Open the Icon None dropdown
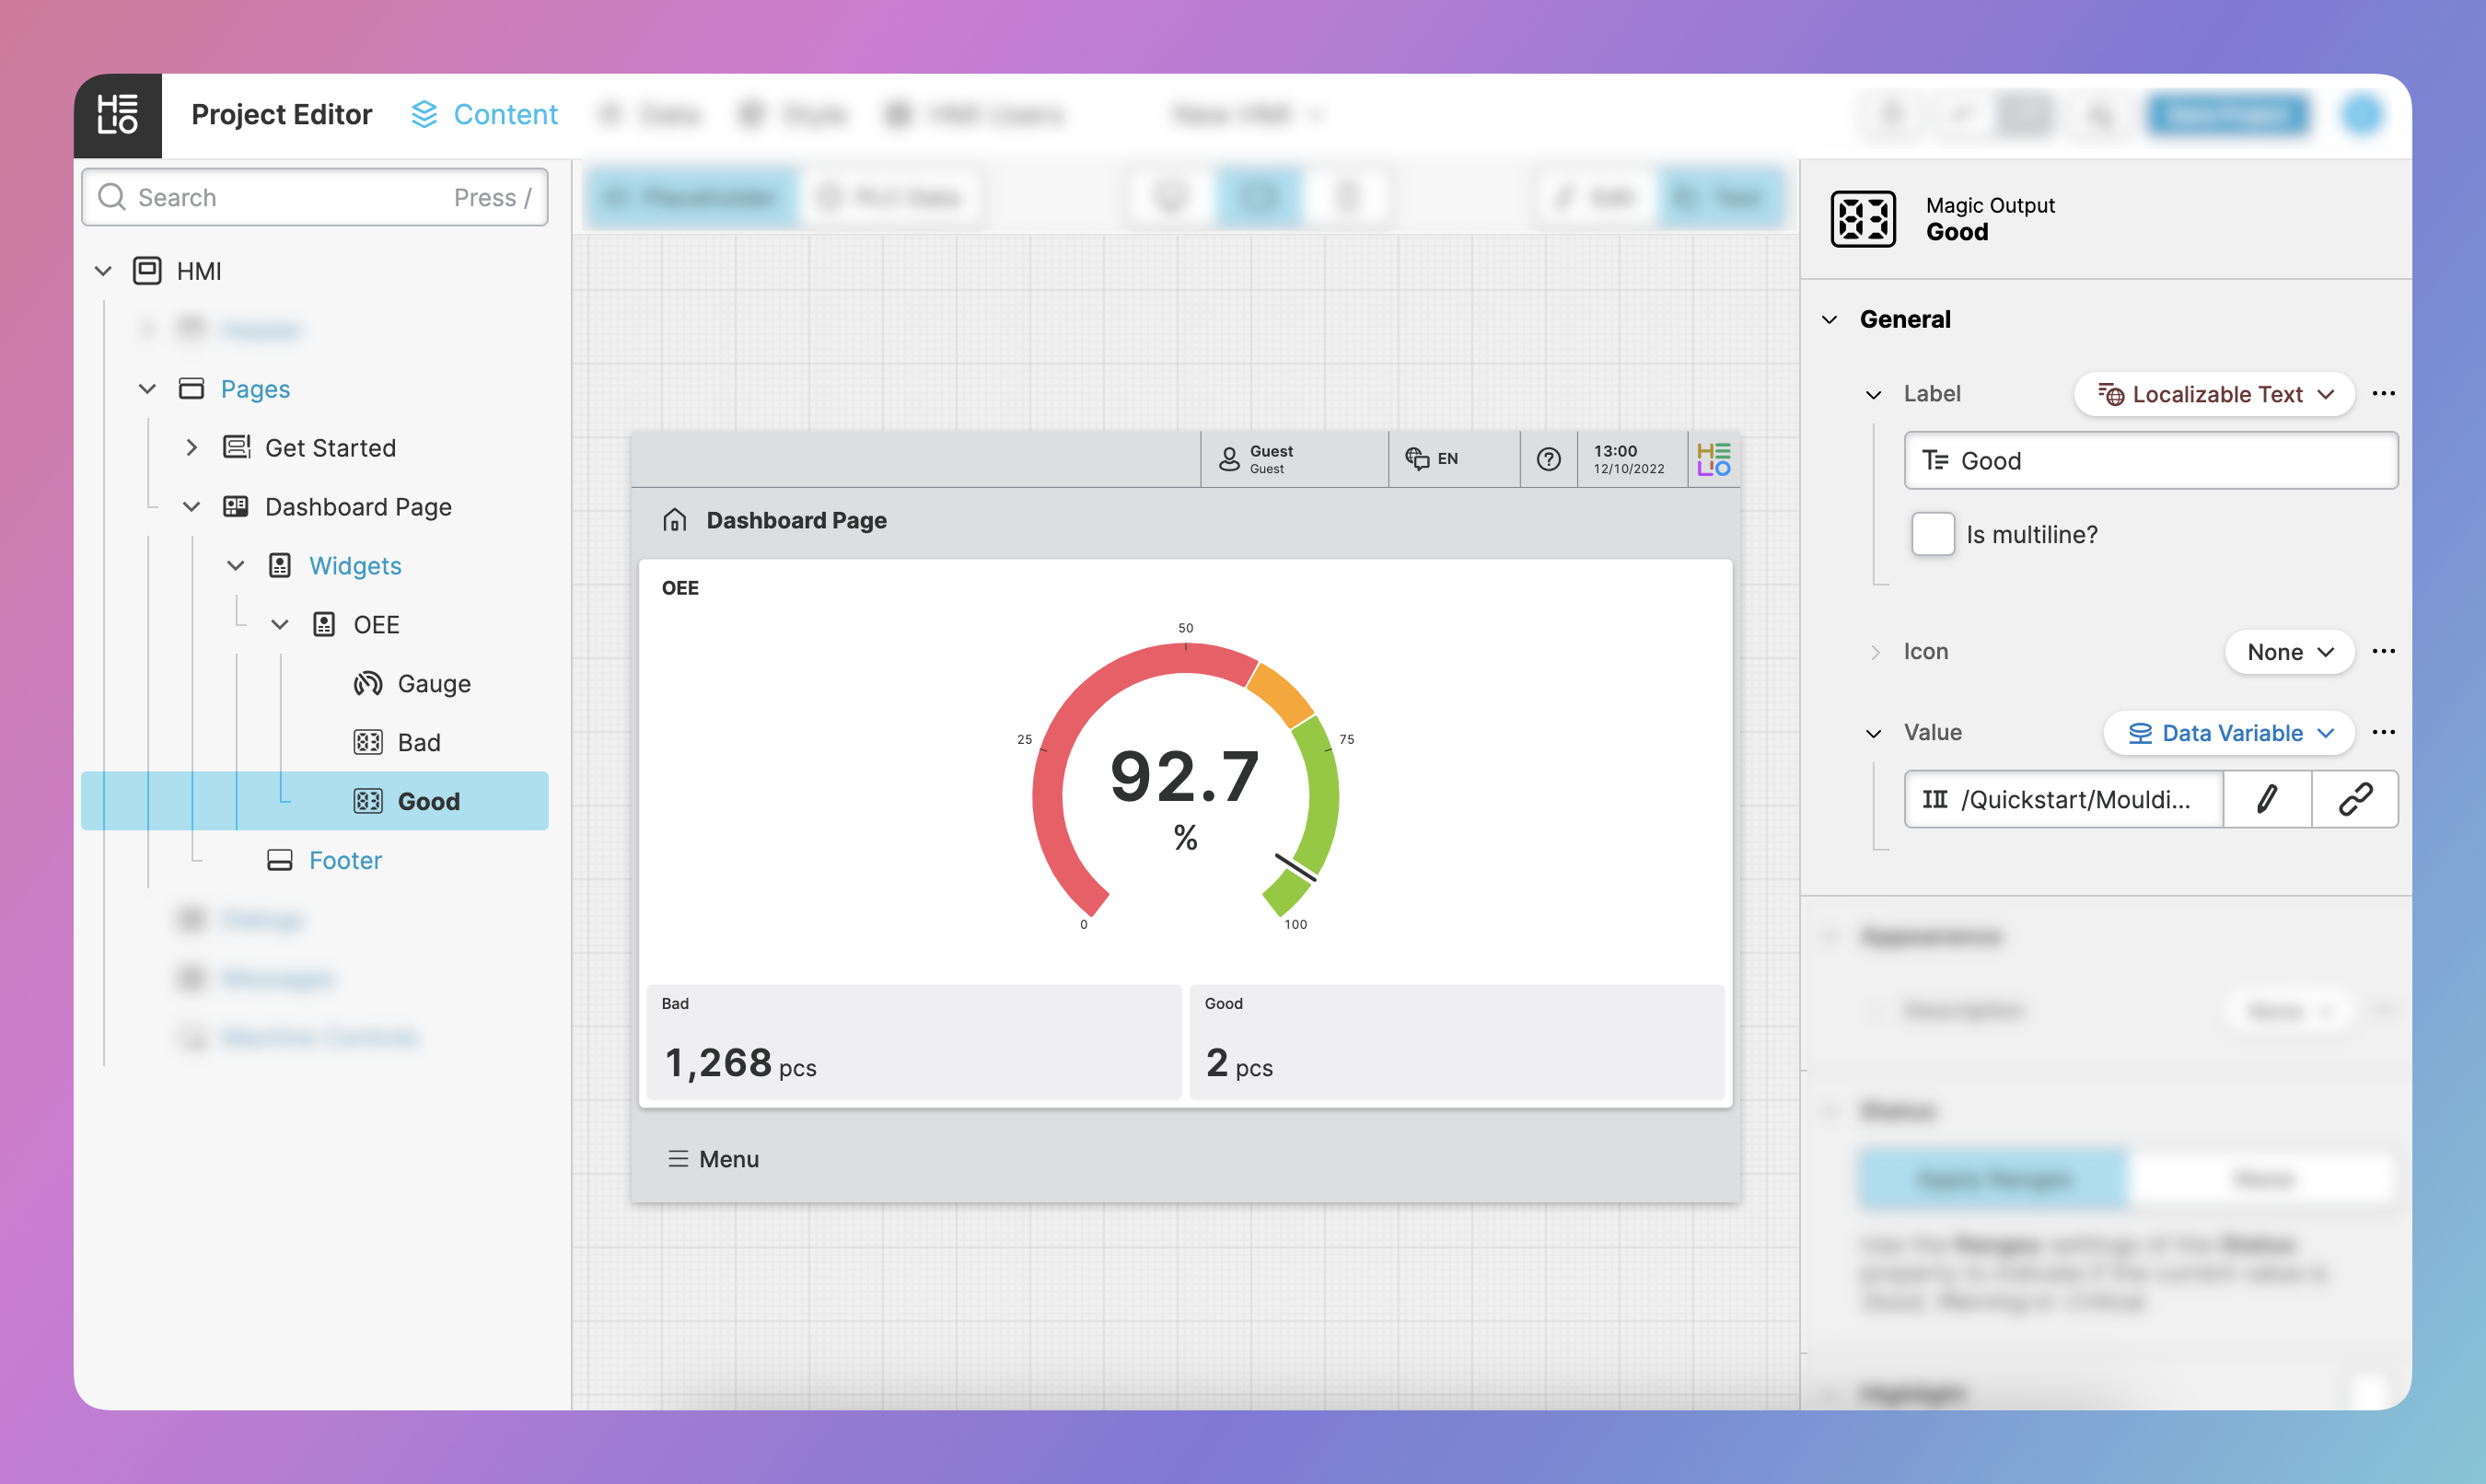The image size is (2486, 1484). (2288, 652)
